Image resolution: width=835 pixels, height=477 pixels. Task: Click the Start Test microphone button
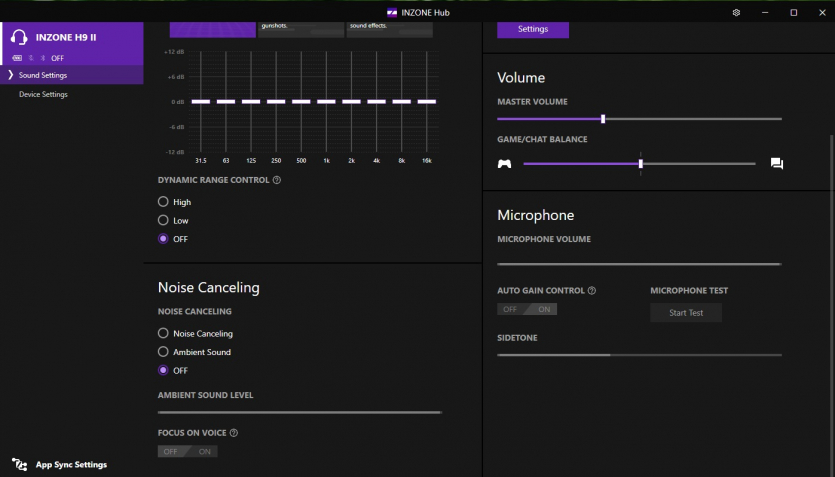[685, 313]
